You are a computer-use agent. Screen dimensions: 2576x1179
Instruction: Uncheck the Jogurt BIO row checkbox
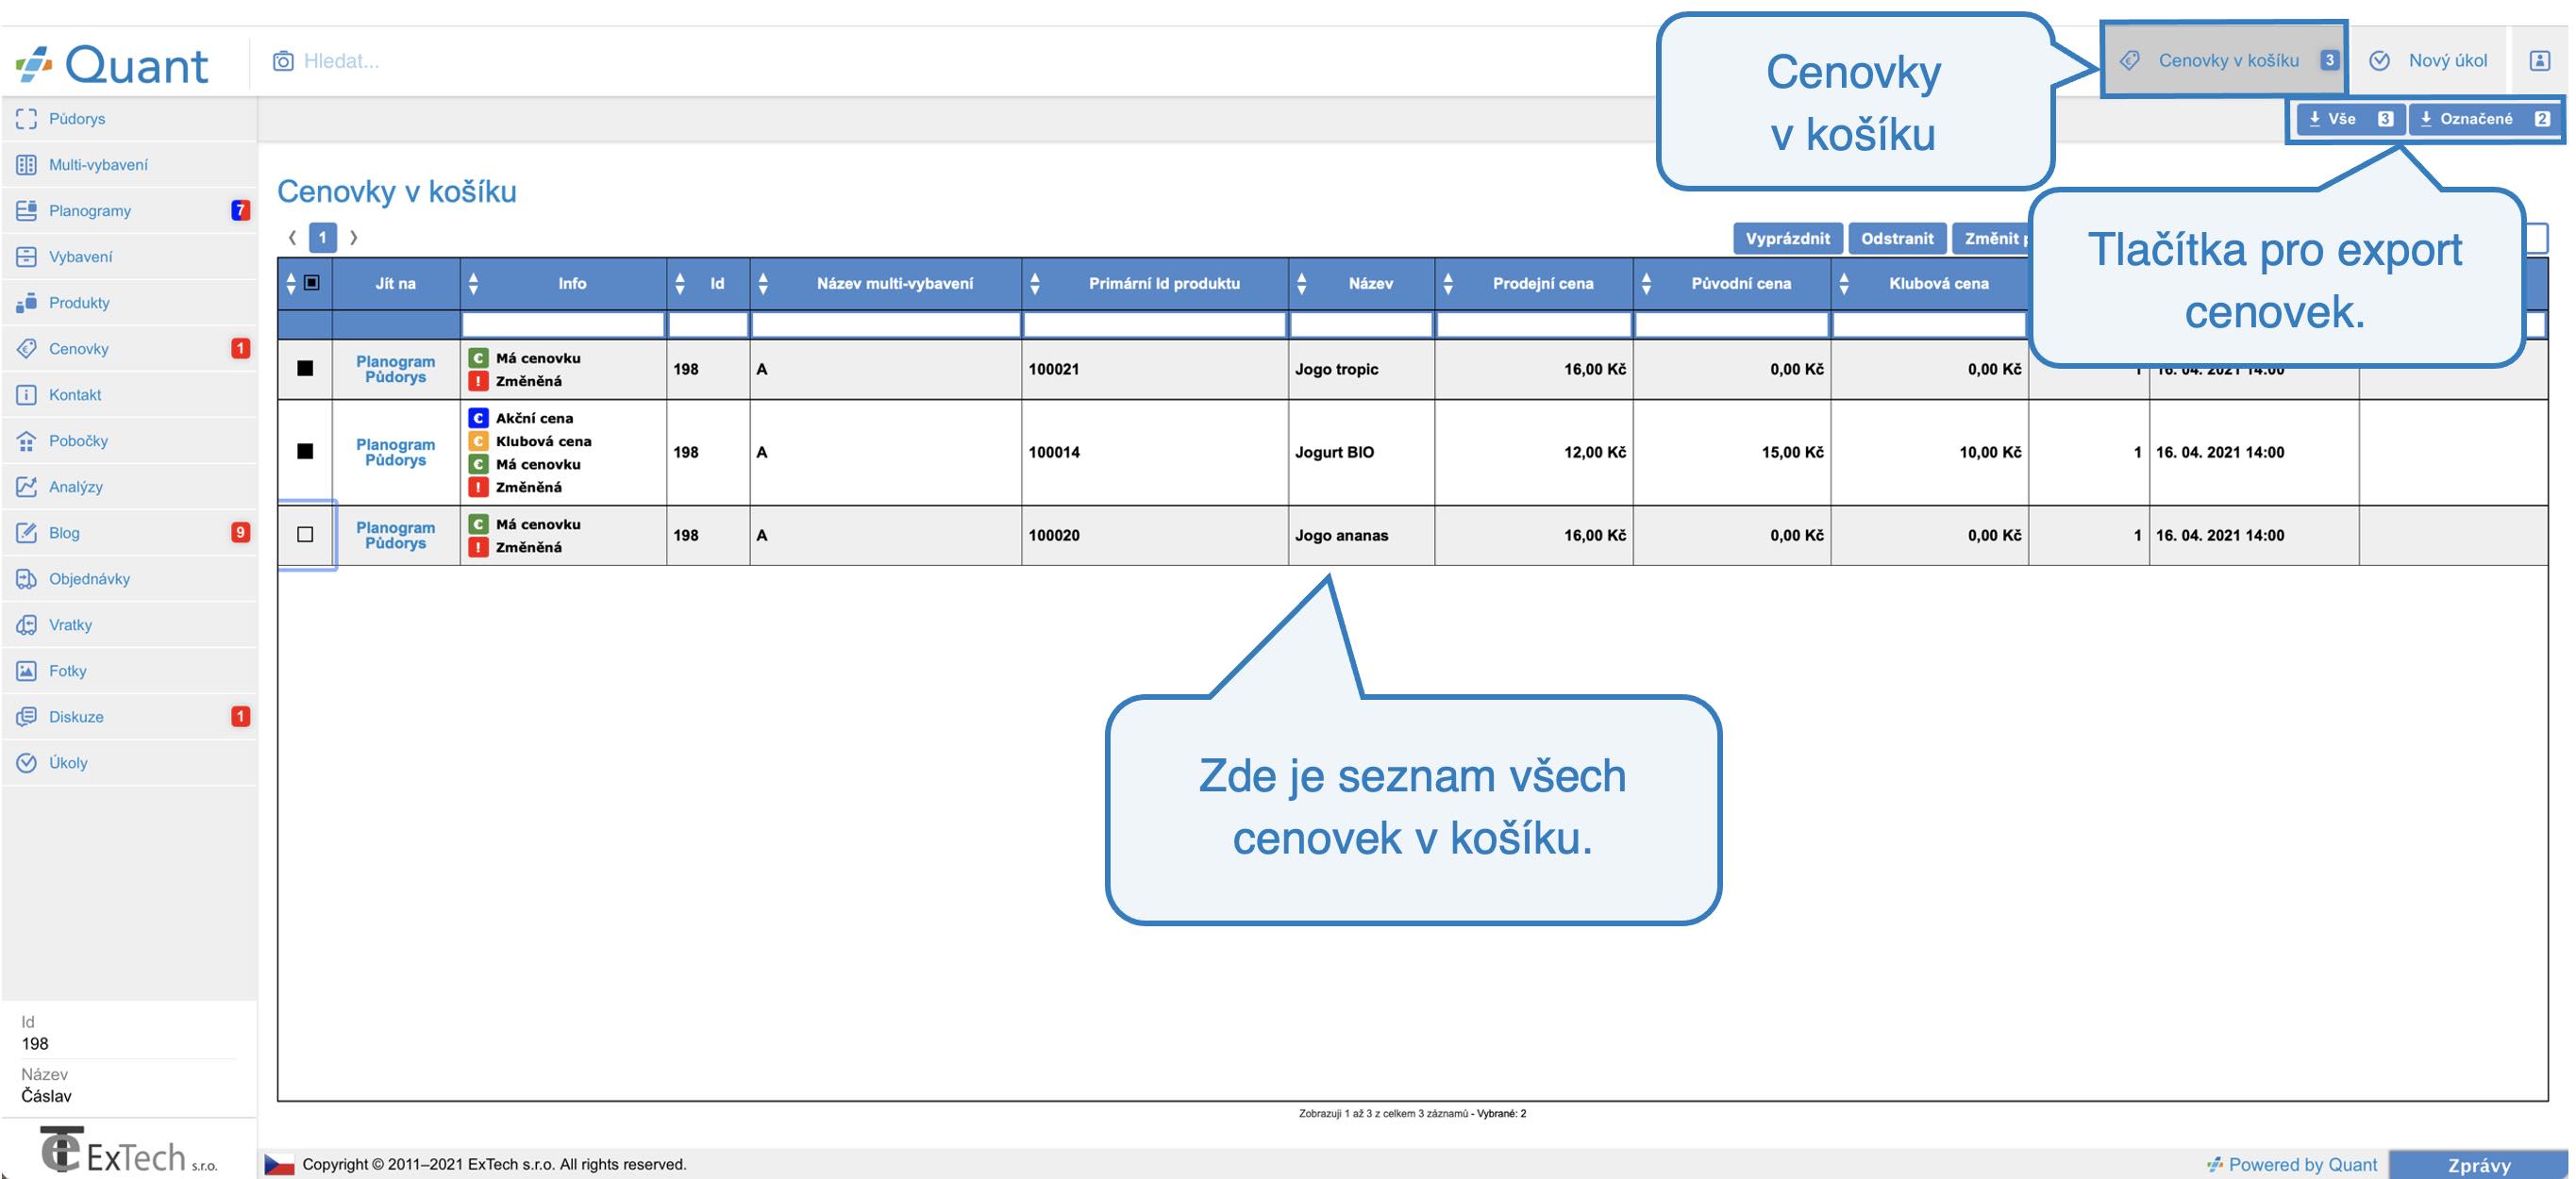coord(305,451)
